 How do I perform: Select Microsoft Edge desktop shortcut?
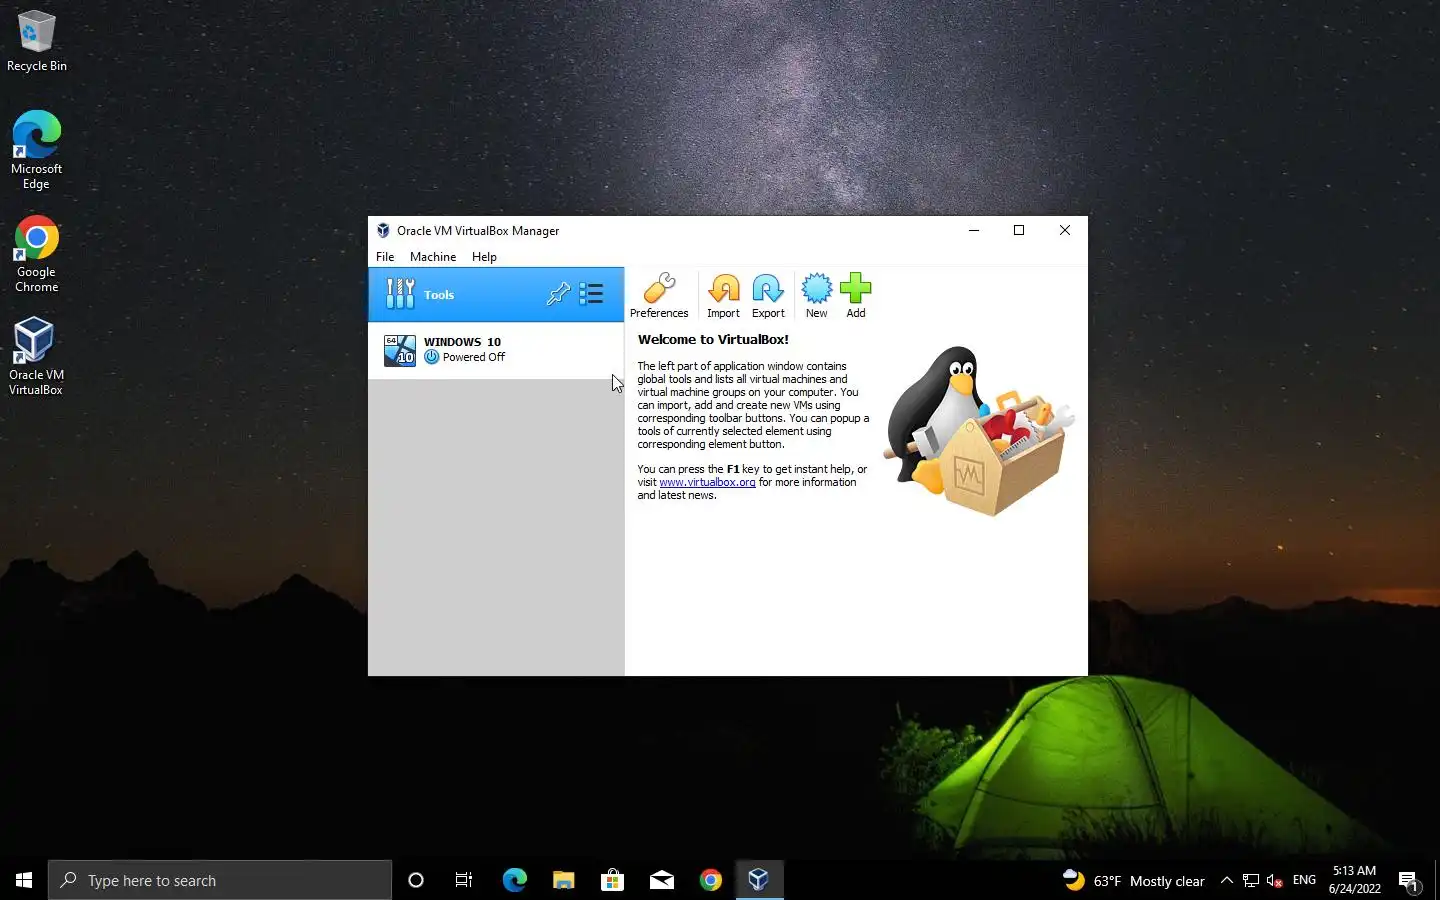[37, 150]
